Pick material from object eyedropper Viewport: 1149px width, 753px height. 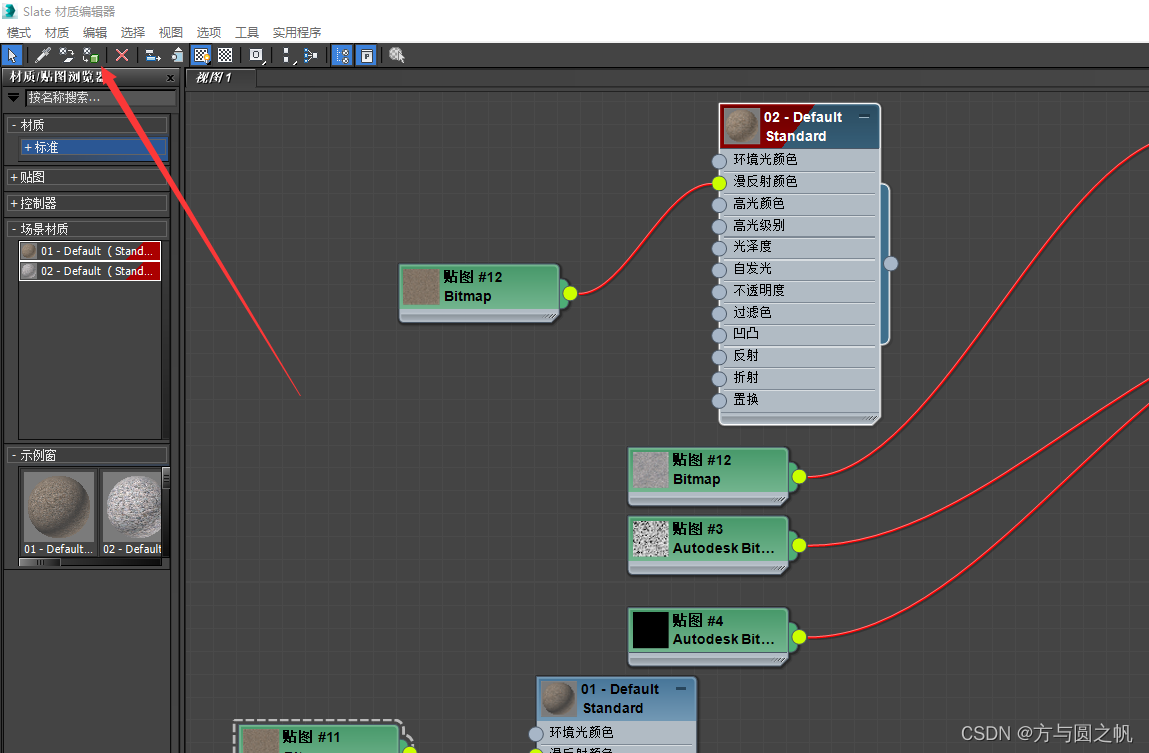42,55
